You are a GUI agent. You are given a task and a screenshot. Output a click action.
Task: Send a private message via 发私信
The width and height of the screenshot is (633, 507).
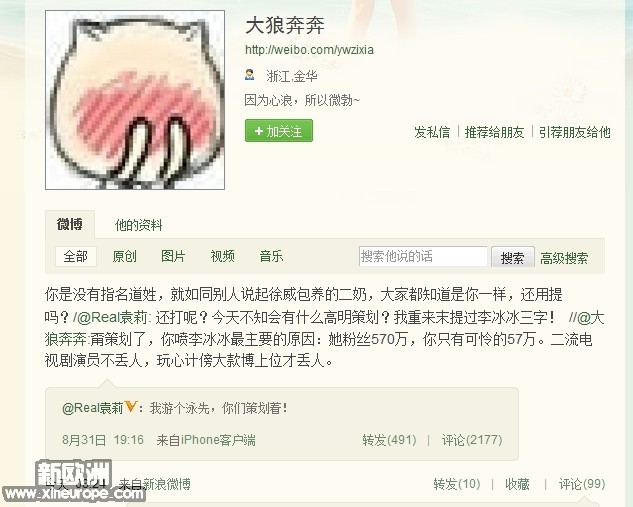[432, 132]
